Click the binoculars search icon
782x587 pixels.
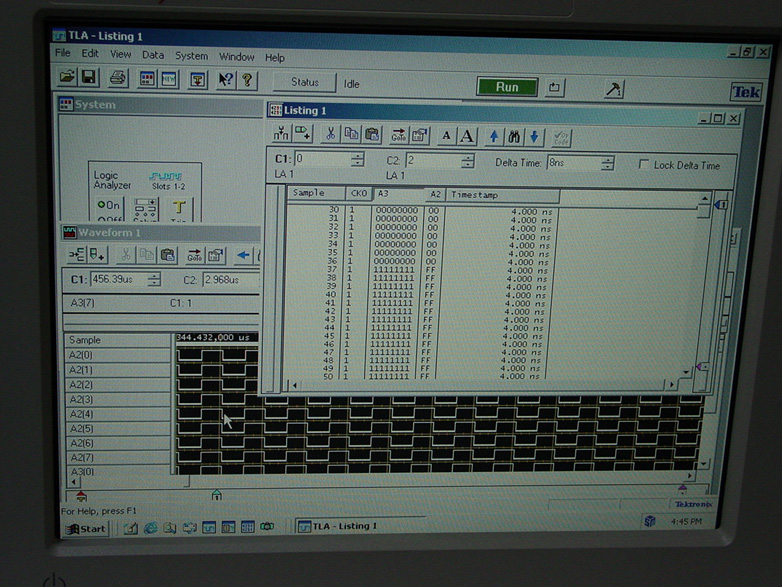[x=514, y=137]
